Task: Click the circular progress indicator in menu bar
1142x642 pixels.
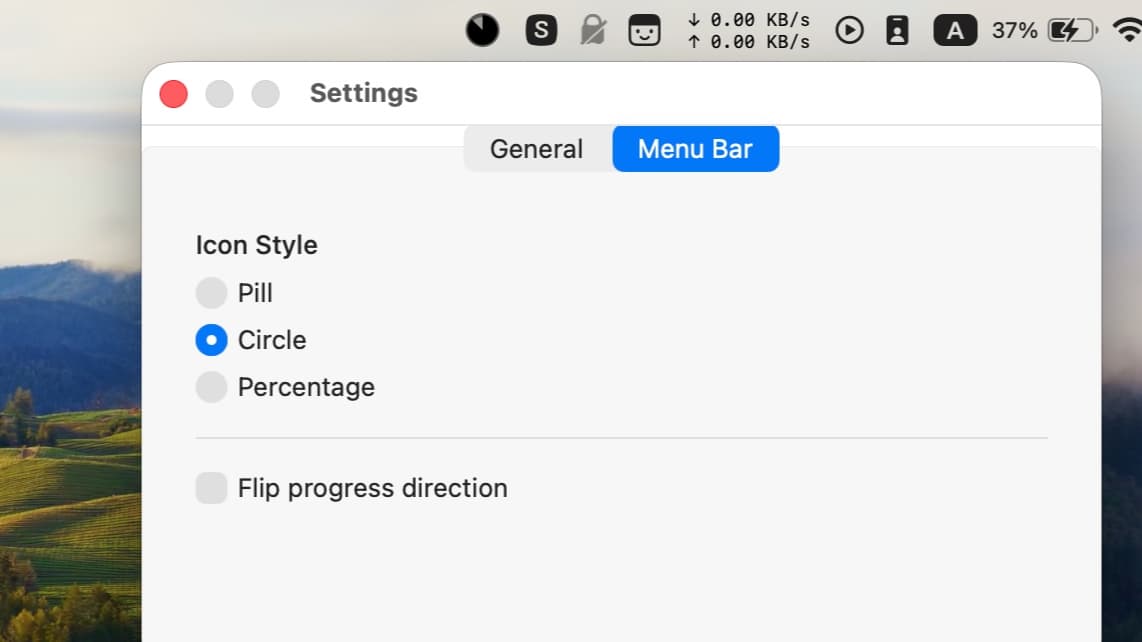Action: [x=482, y=30]
